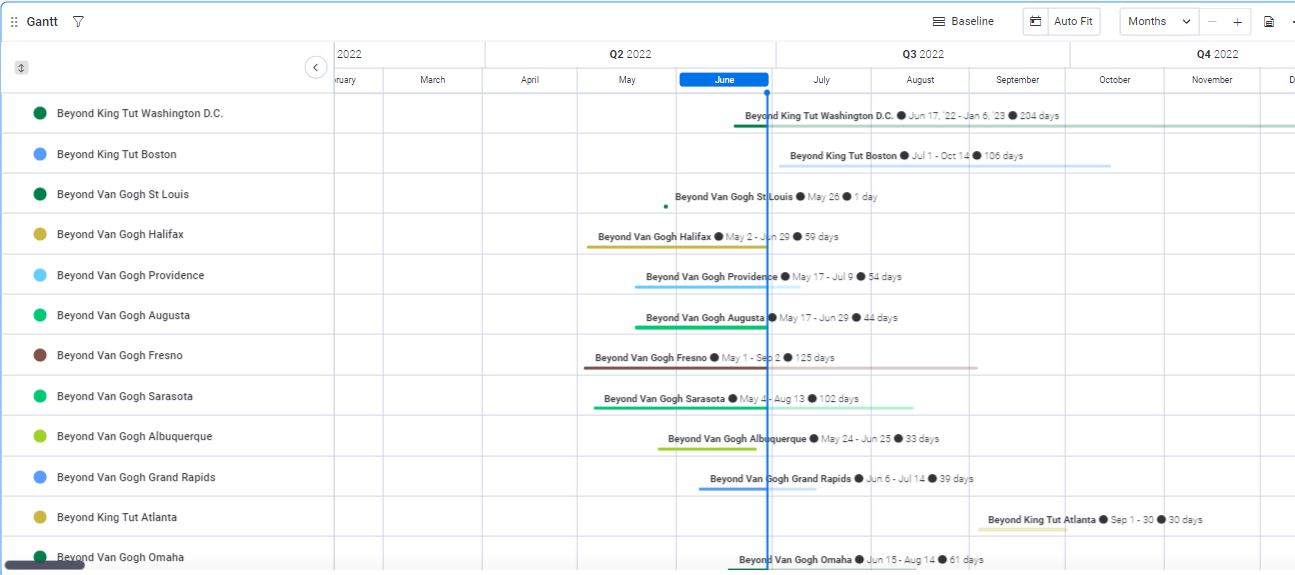Click the July month header

pyautogui.click(x=821, y=80)
